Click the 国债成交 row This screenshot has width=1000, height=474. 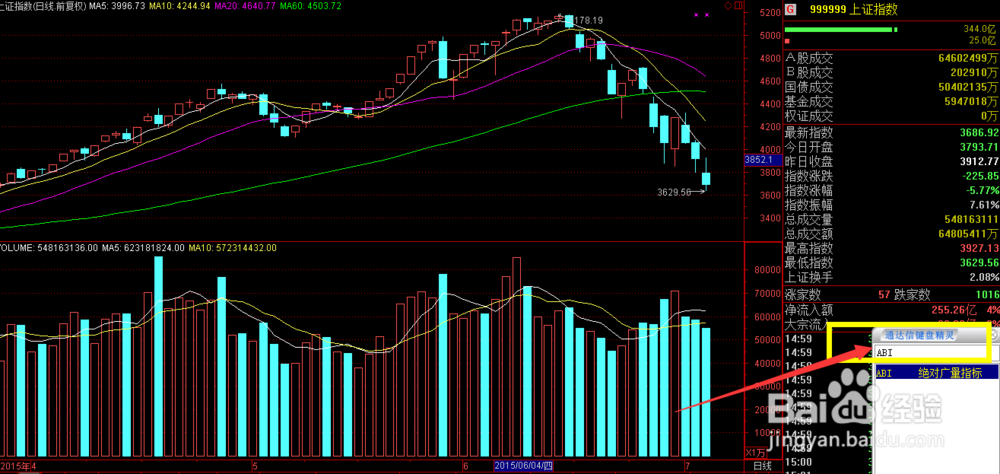point(892,87)
